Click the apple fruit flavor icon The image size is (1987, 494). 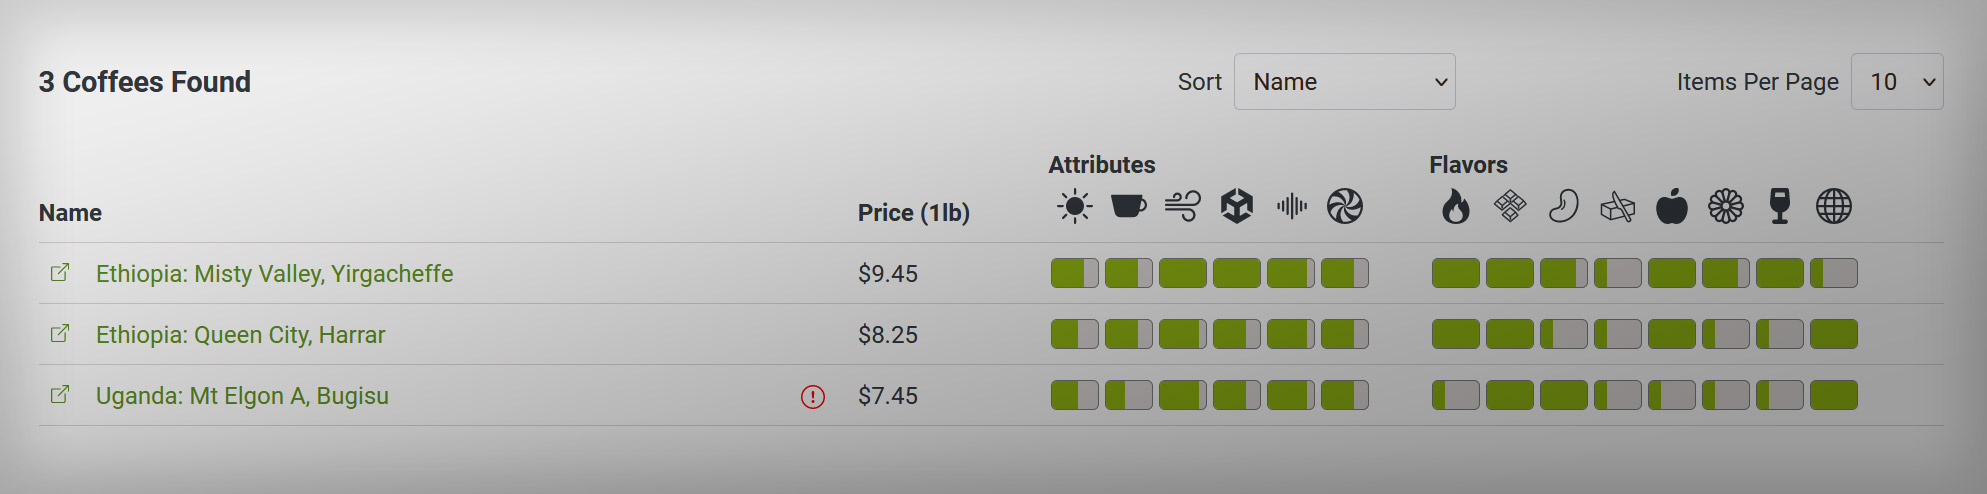(1672, 207)
